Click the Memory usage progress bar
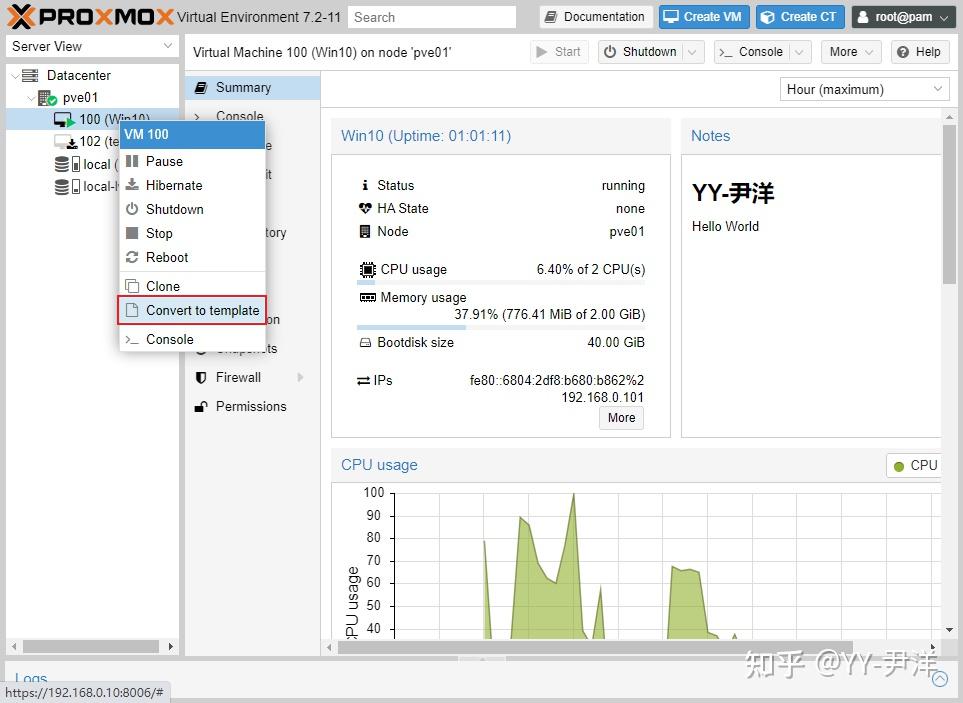Image resolution: width=963 pixels, height=703 pixels. (x=501, y=327)
